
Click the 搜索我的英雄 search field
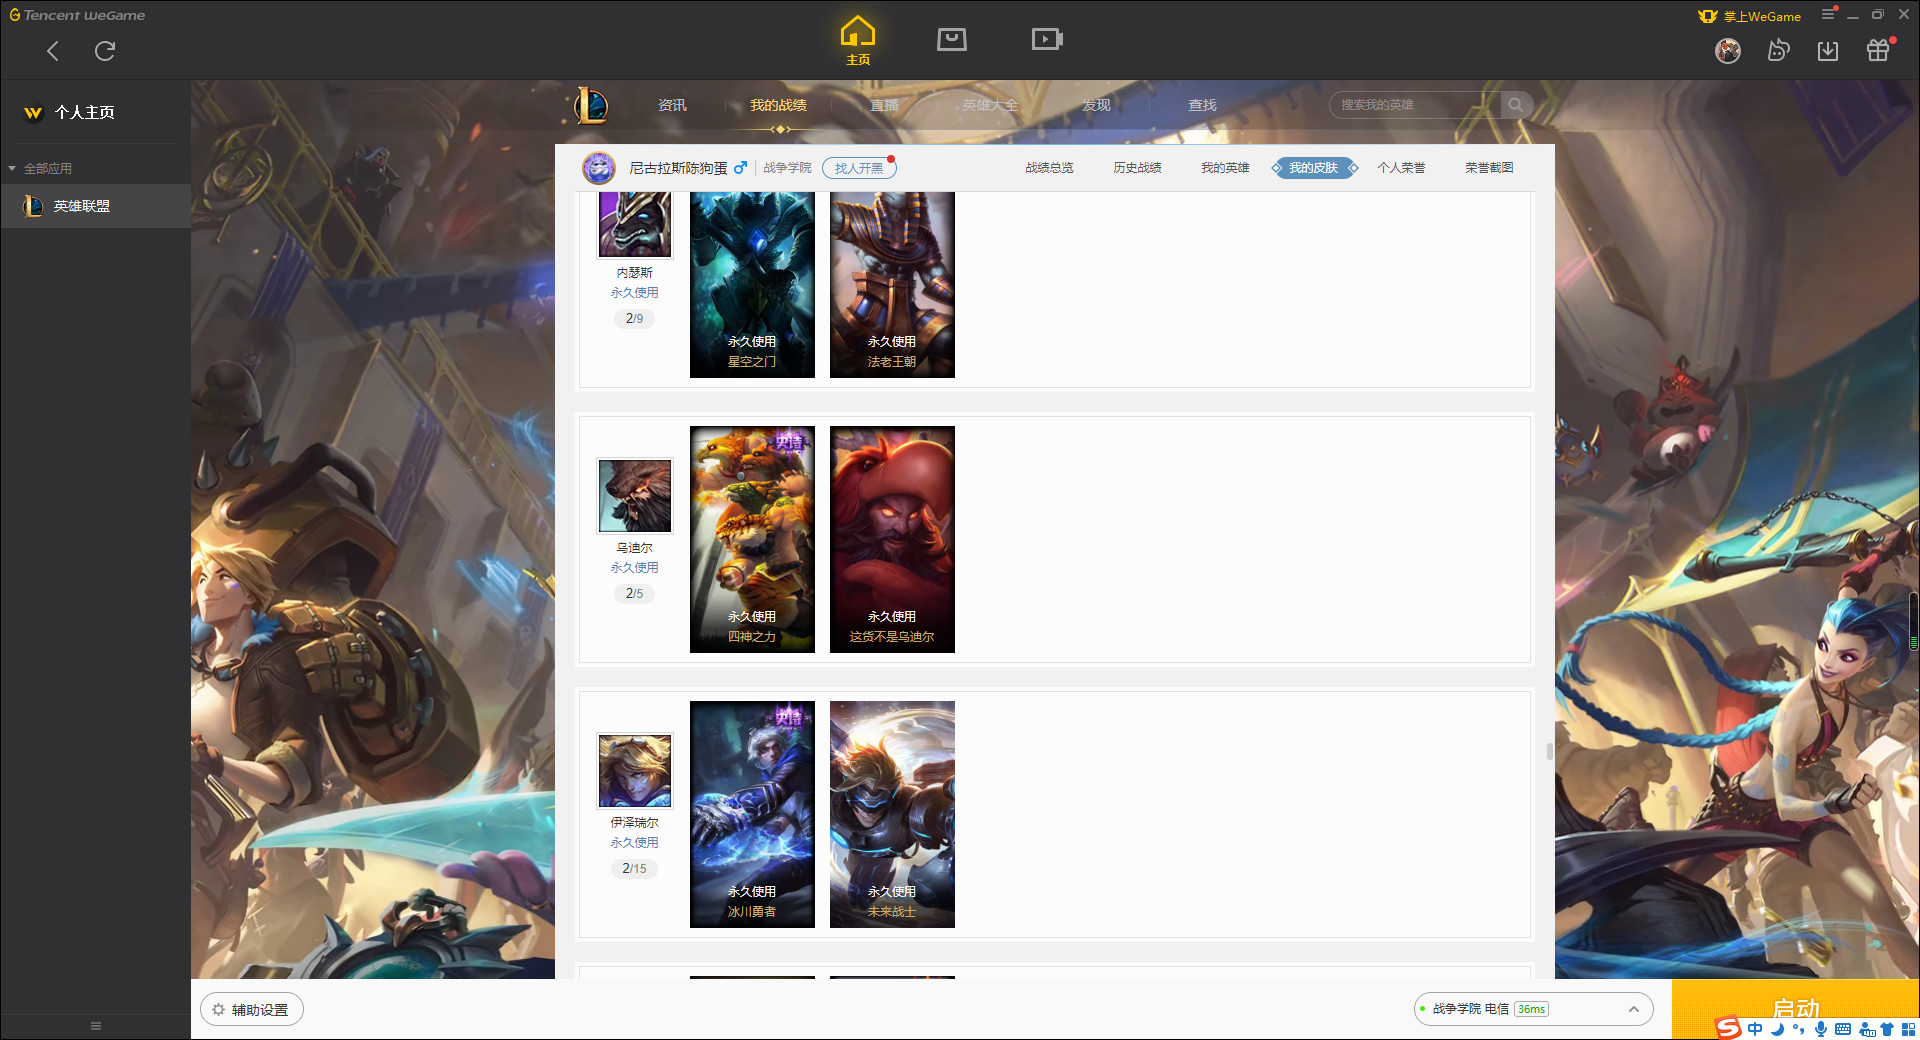tap(1415, 105)
